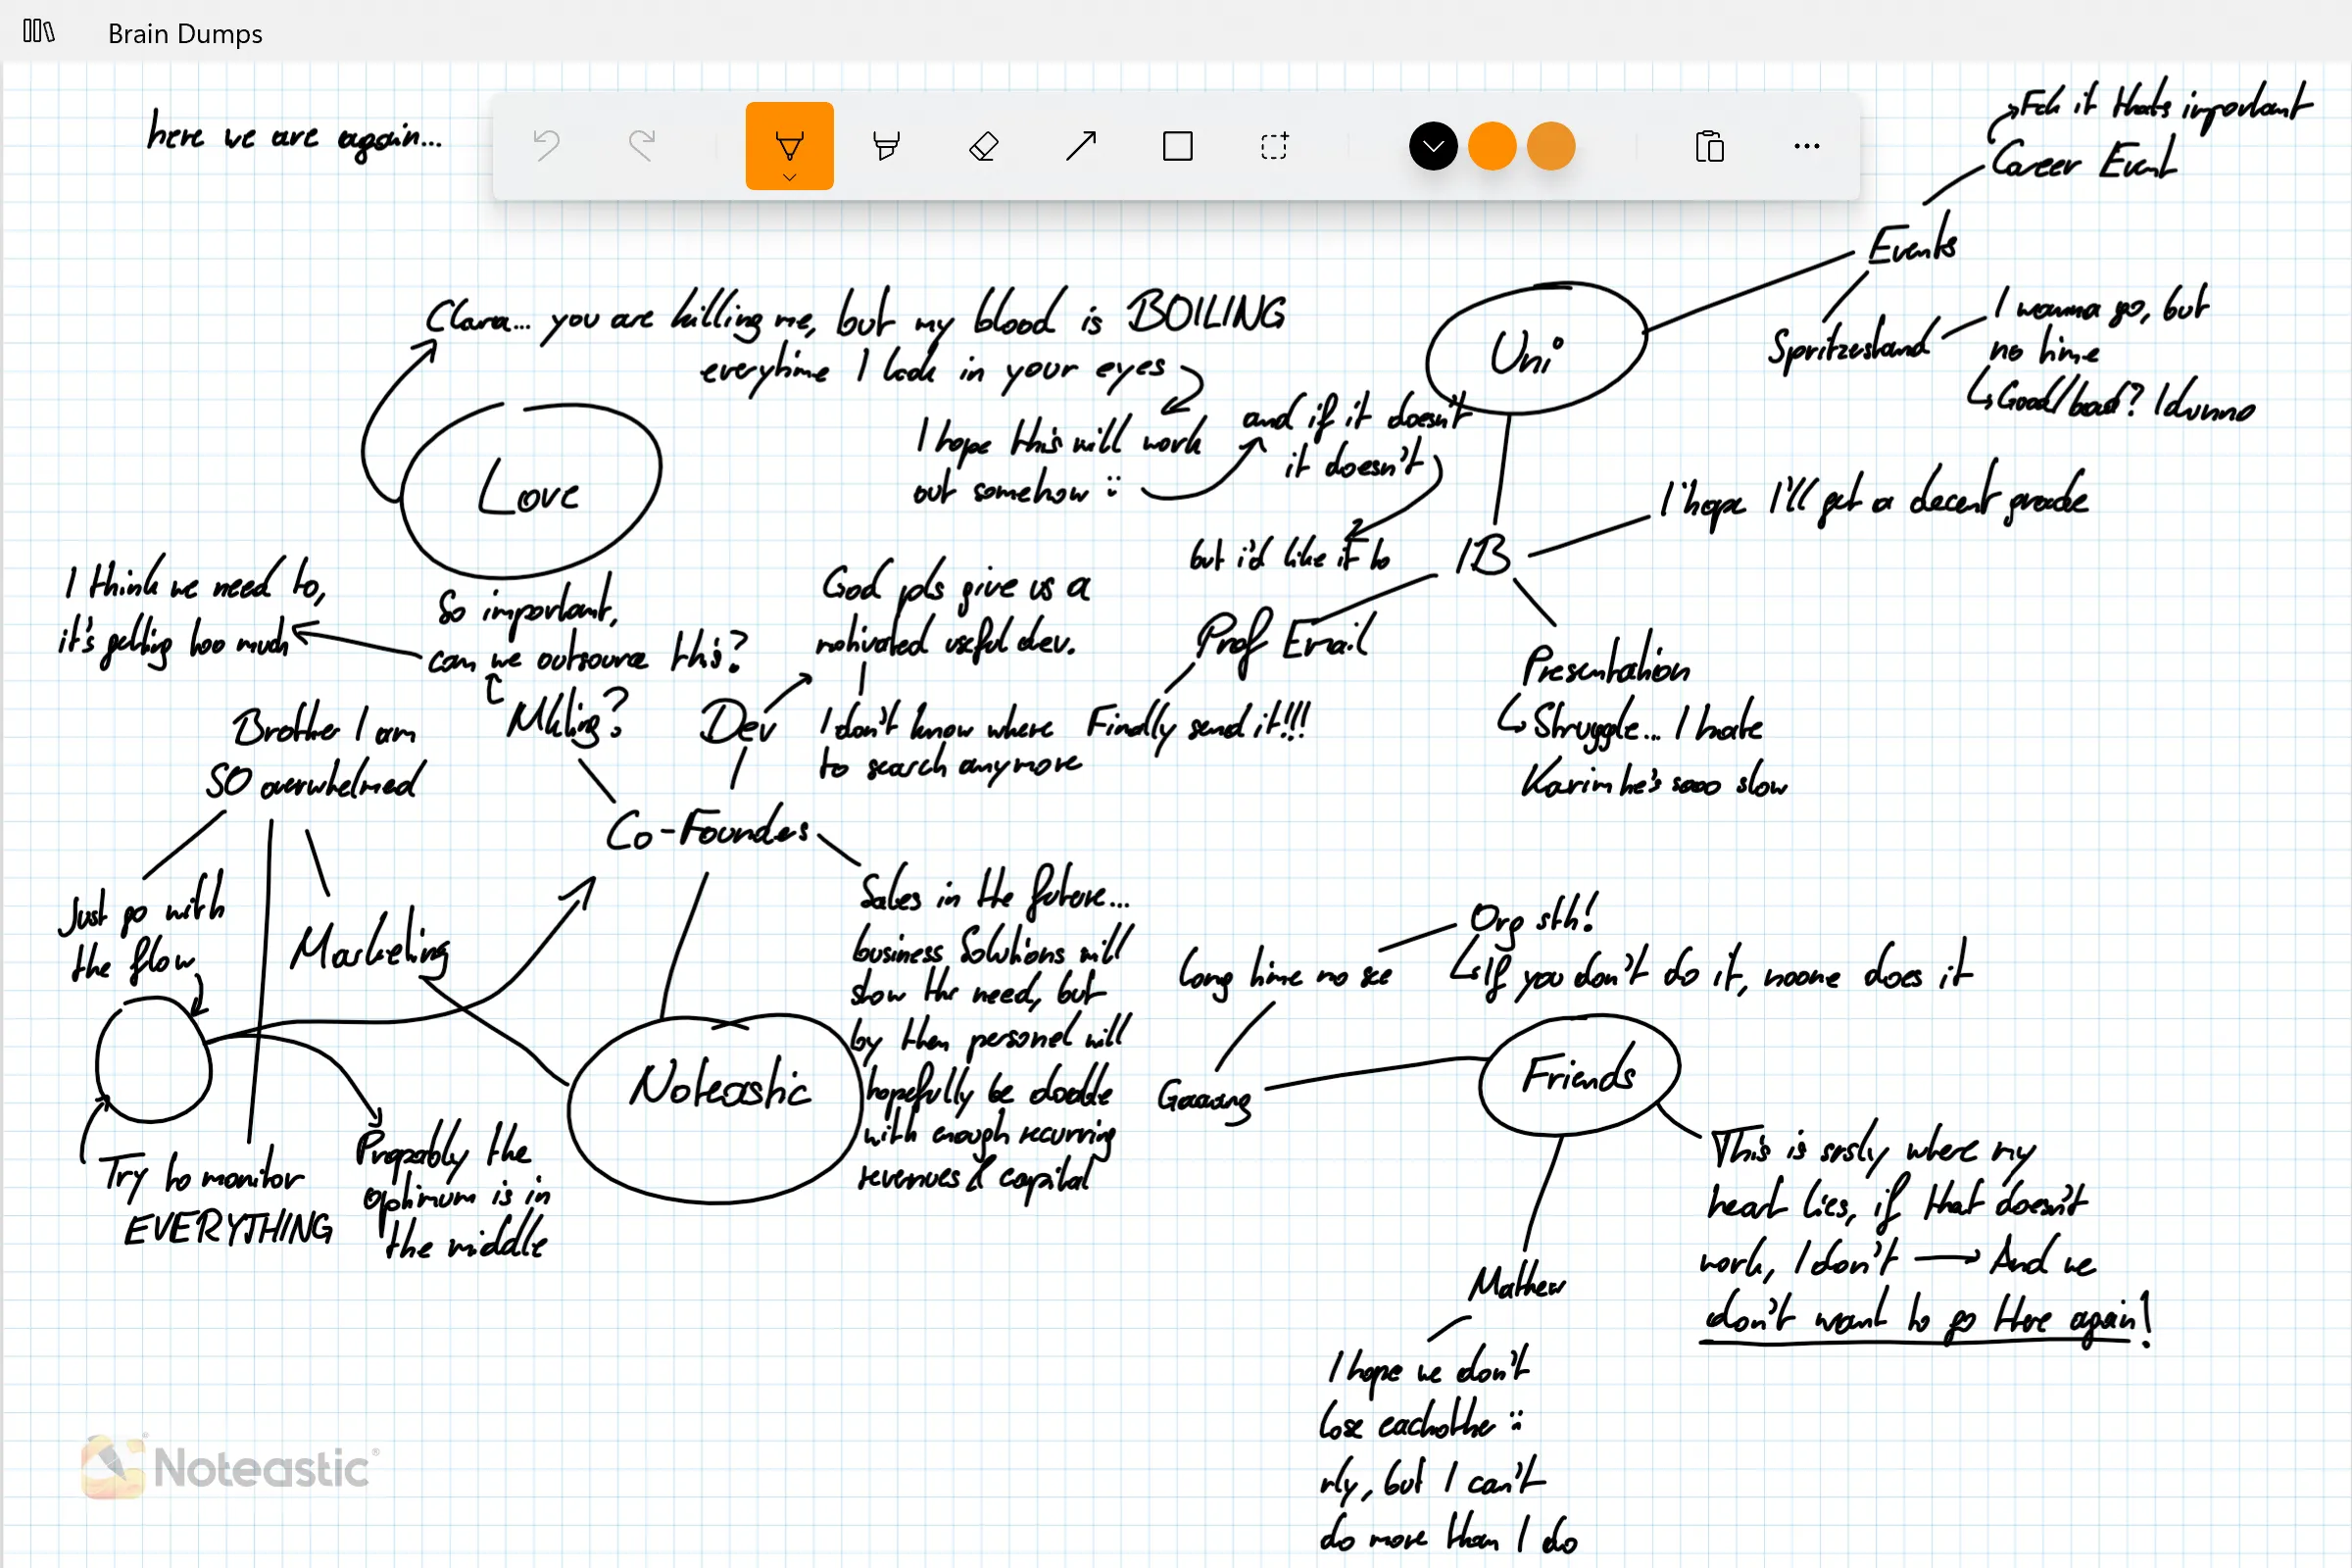The height and width of the screenshot is (1568, 2352).
Task: Select the middle orange color swatch
Action: [x=1492, y=146]
